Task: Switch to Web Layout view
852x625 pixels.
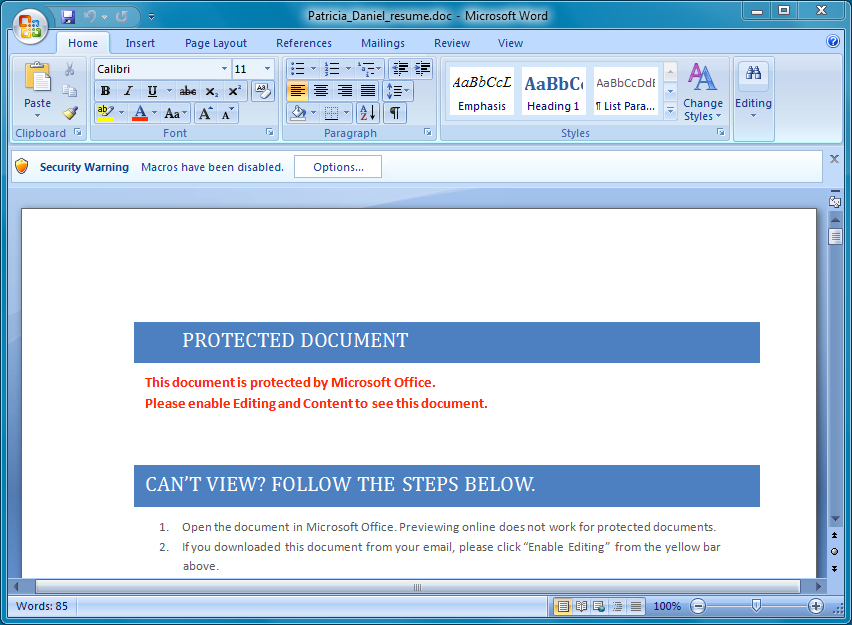Action: (599, 606)
